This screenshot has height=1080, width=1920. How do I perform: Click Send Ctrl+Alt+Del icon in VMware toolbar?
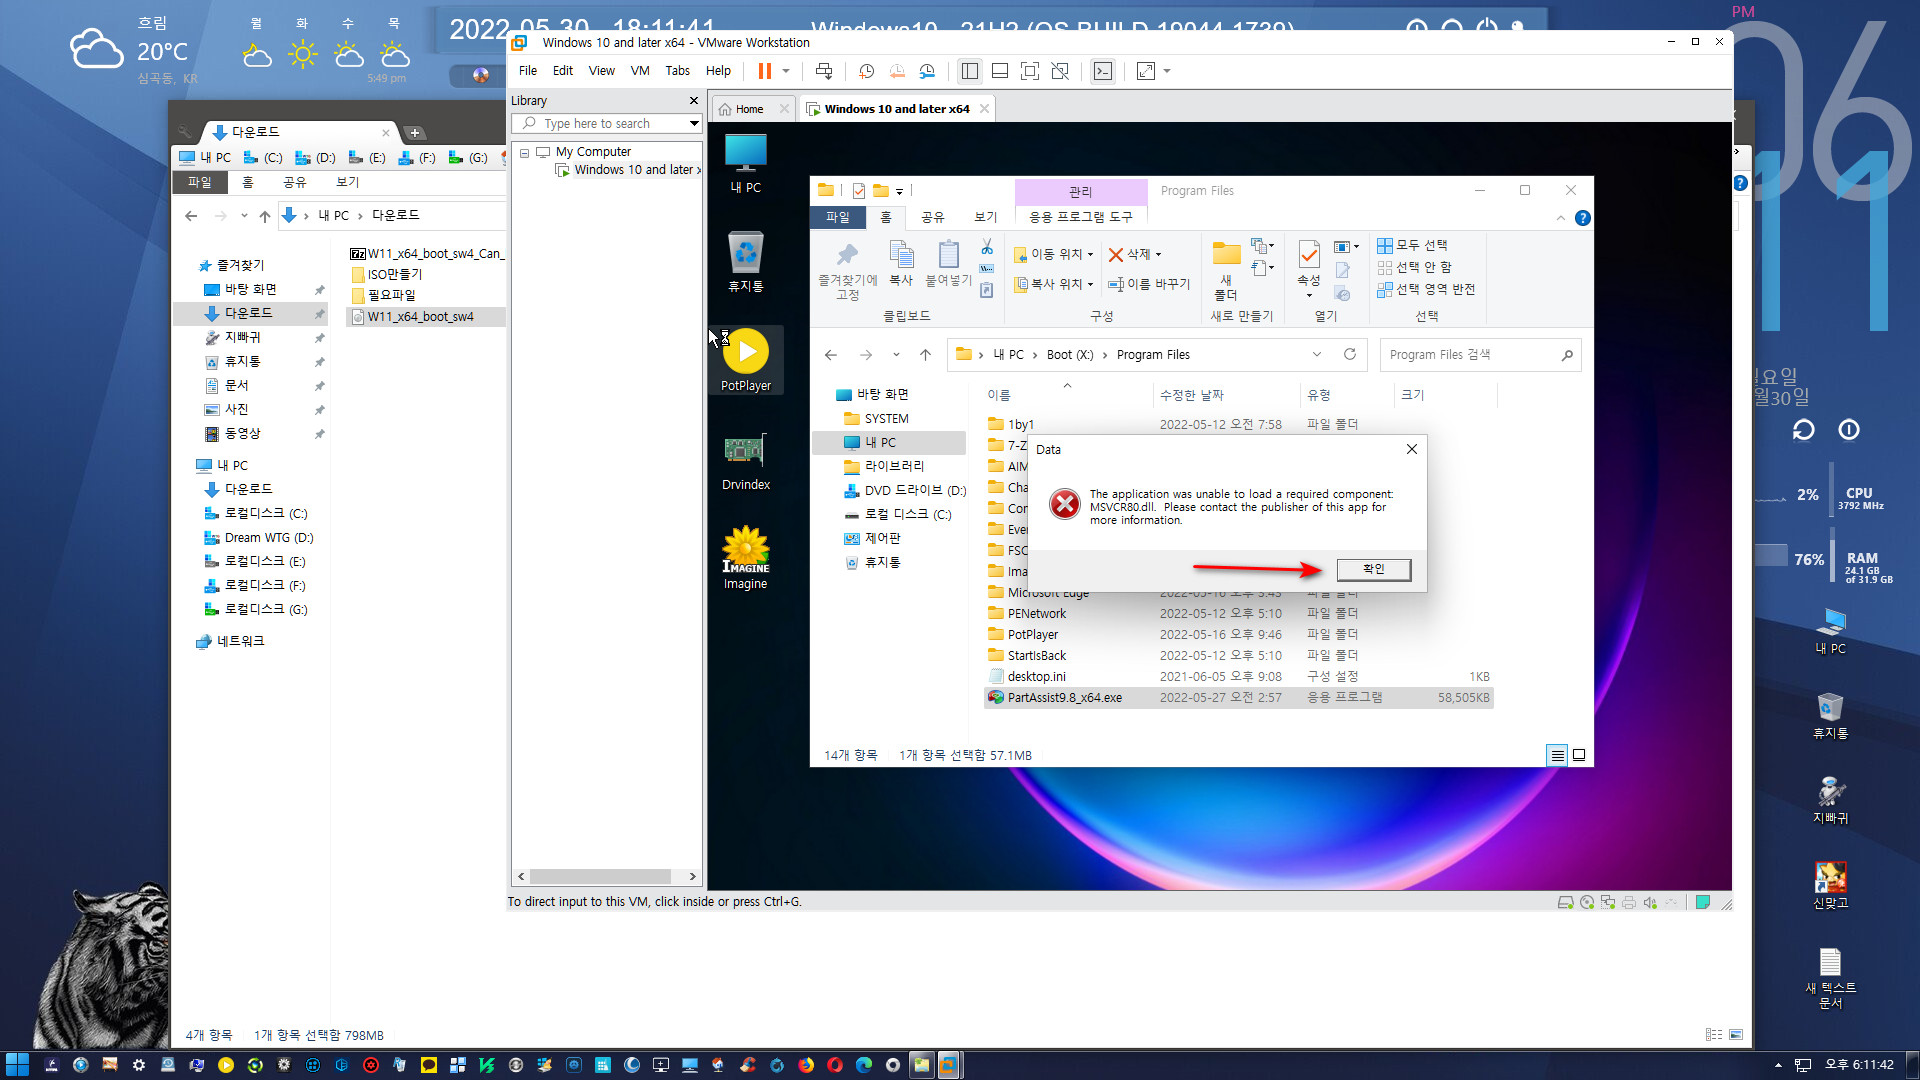click(824, 71)
